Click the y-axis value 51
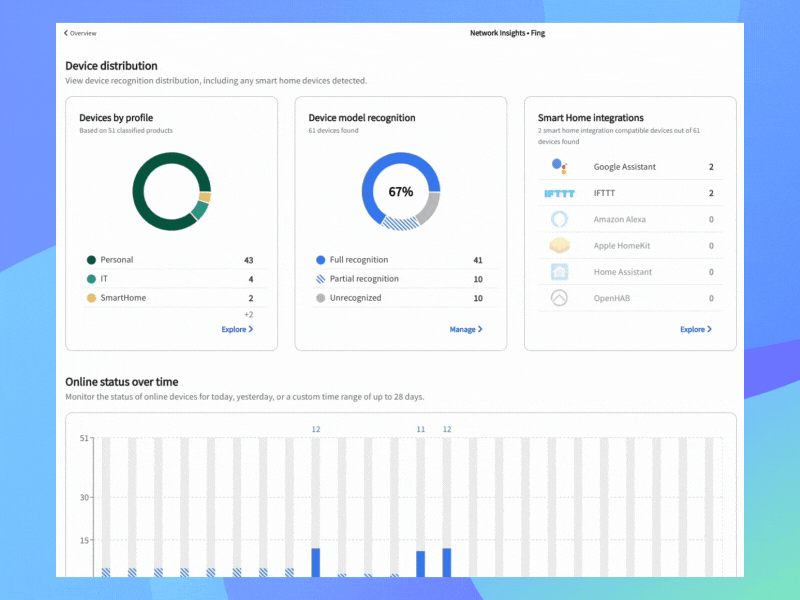Viewport: 800px width, 600px height. pyautogui.click(x=84, y=438)
